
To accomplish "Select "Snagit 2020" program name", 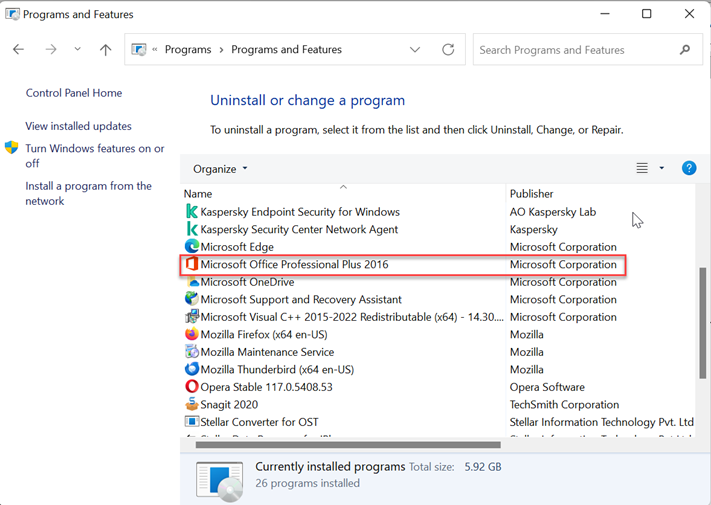I will (229, 405).
